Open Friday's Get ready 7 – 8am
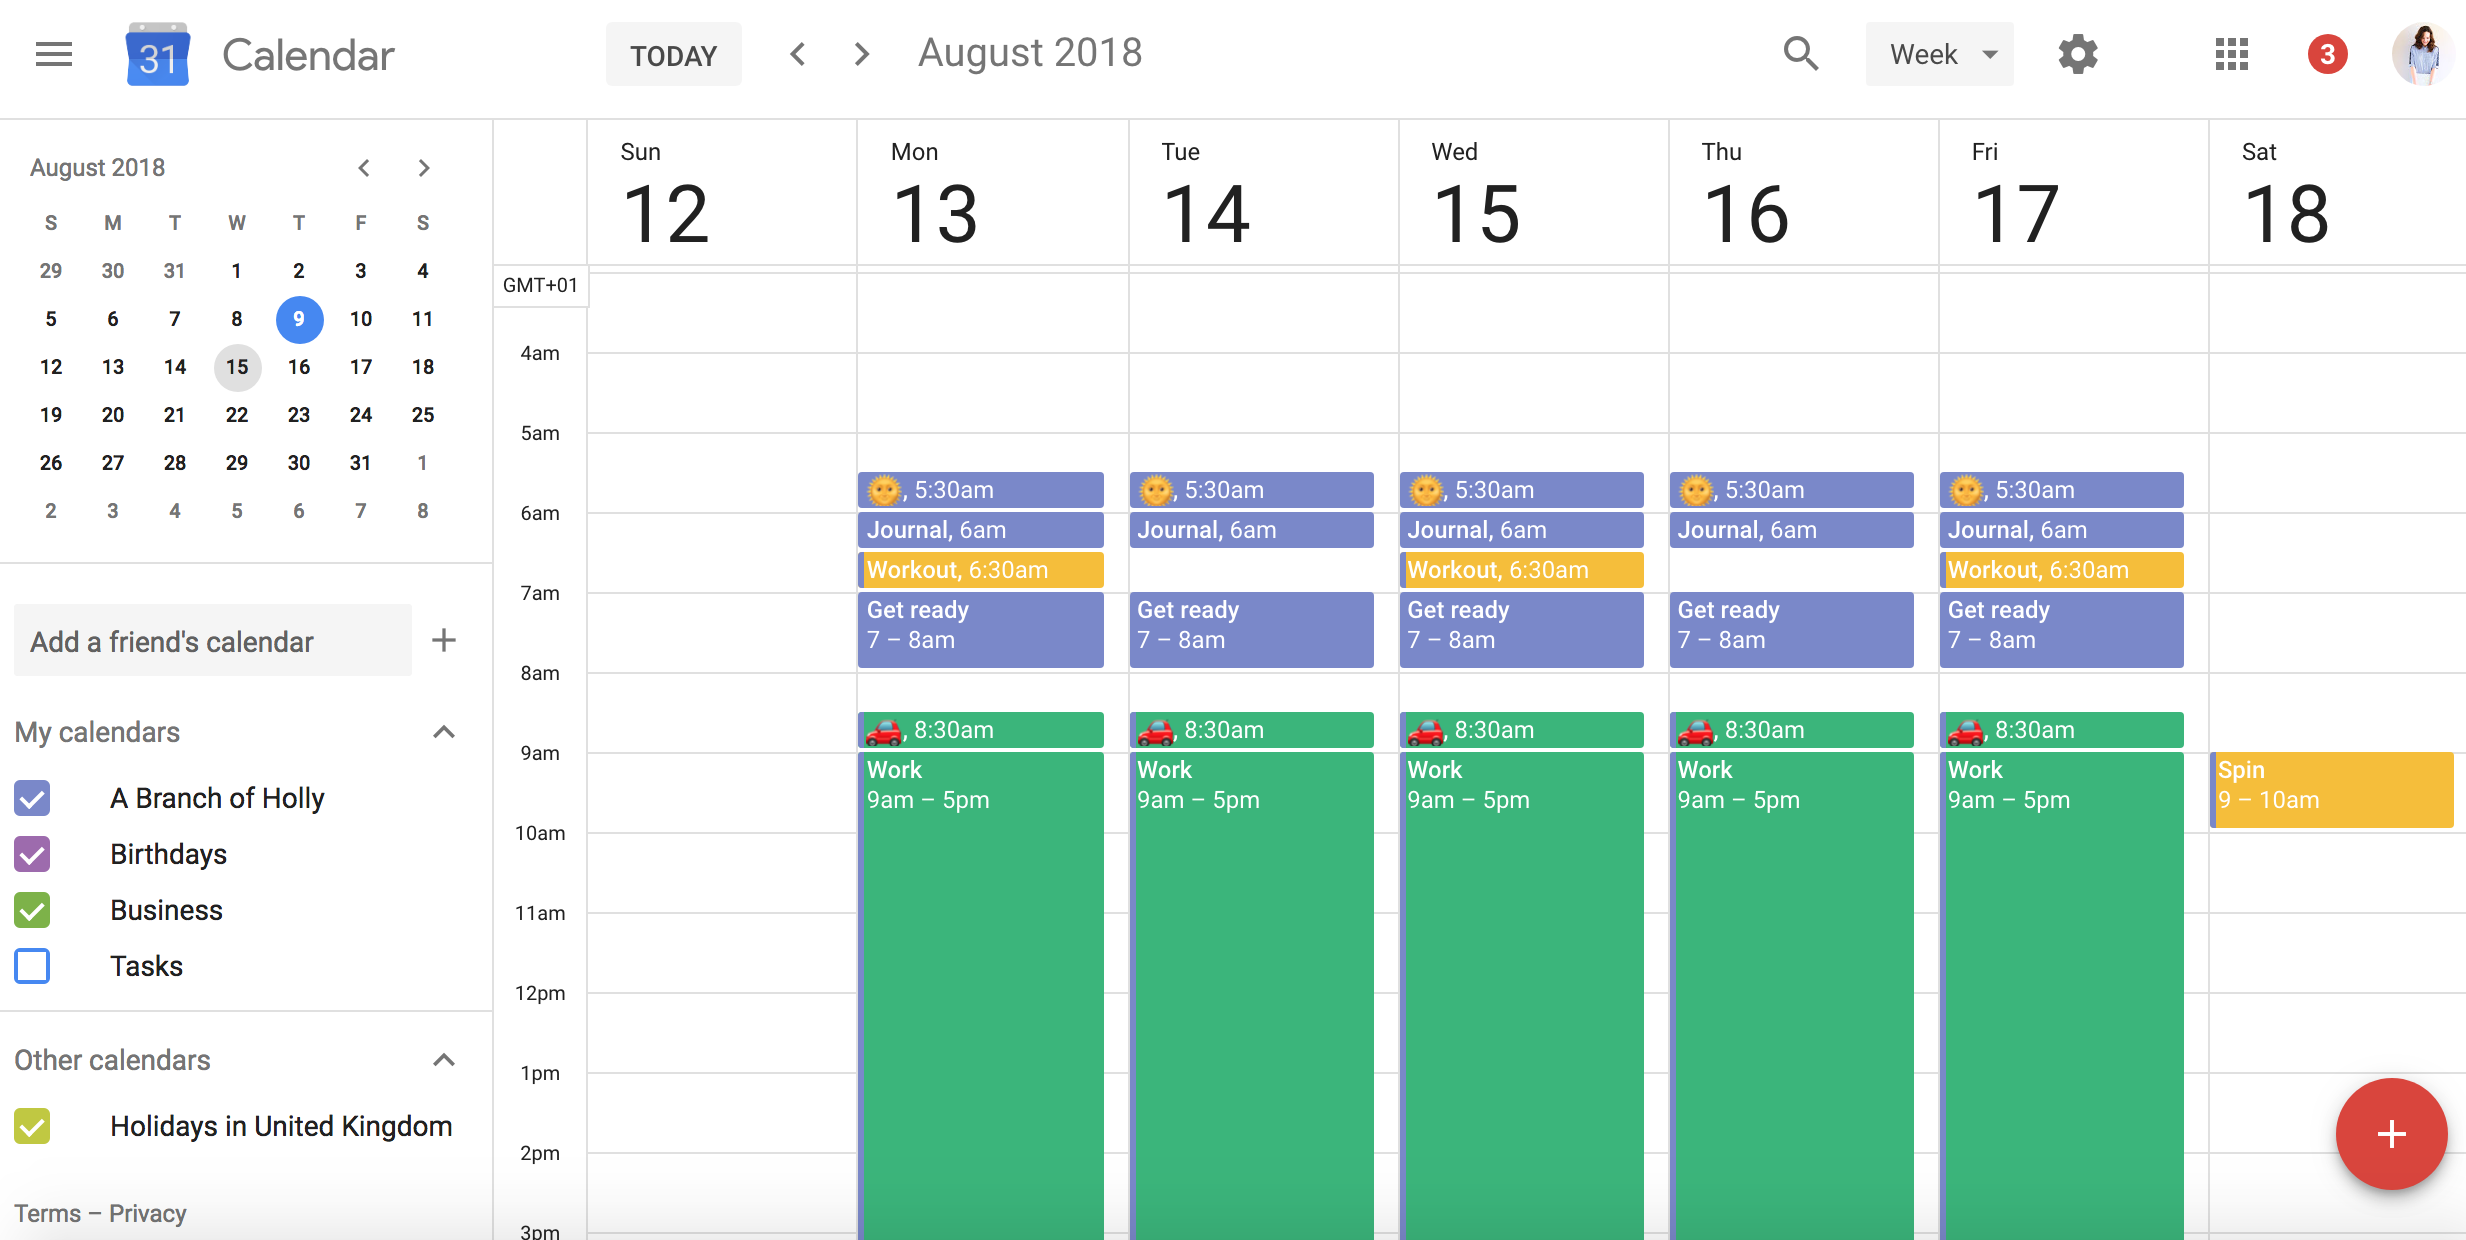The image size is (2466, 1240). click(2061, 630)
